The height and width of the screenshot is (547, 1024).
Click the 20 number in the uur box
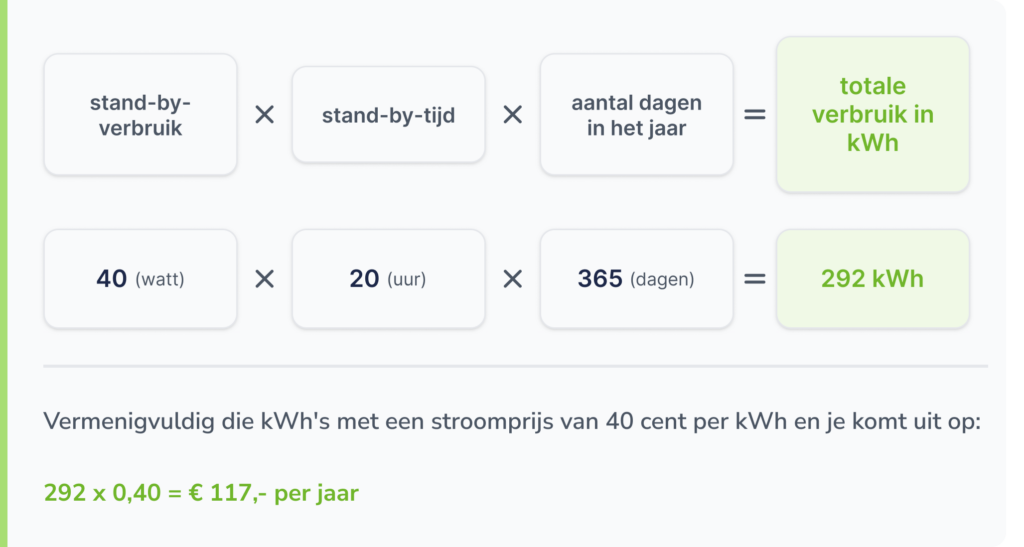pos(364,279)
